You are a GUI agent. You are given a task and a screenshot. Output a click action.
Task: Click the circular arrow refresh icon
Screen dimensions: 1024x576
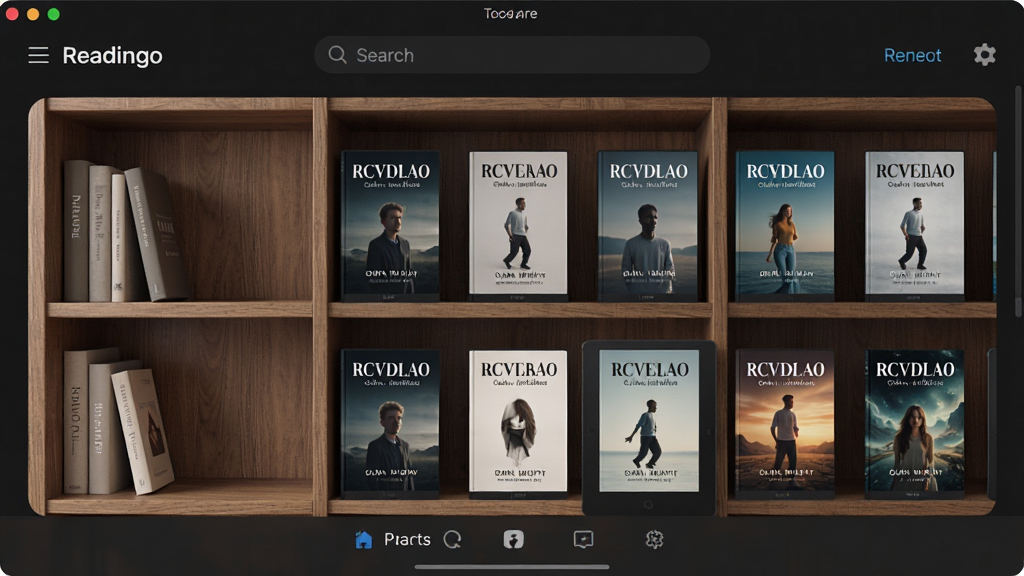click(x=453, y=539)
